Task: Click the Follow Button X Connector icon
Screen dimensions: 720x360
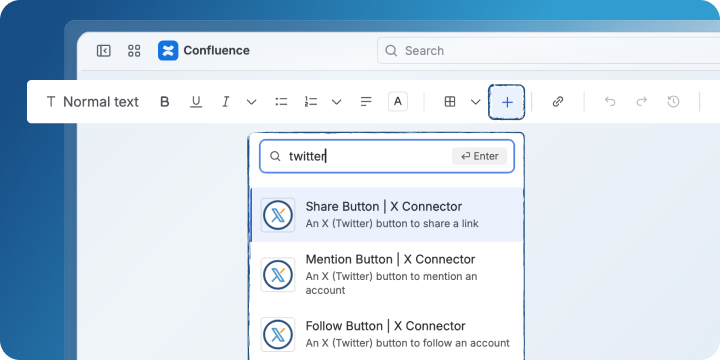Action: [278, 334]
